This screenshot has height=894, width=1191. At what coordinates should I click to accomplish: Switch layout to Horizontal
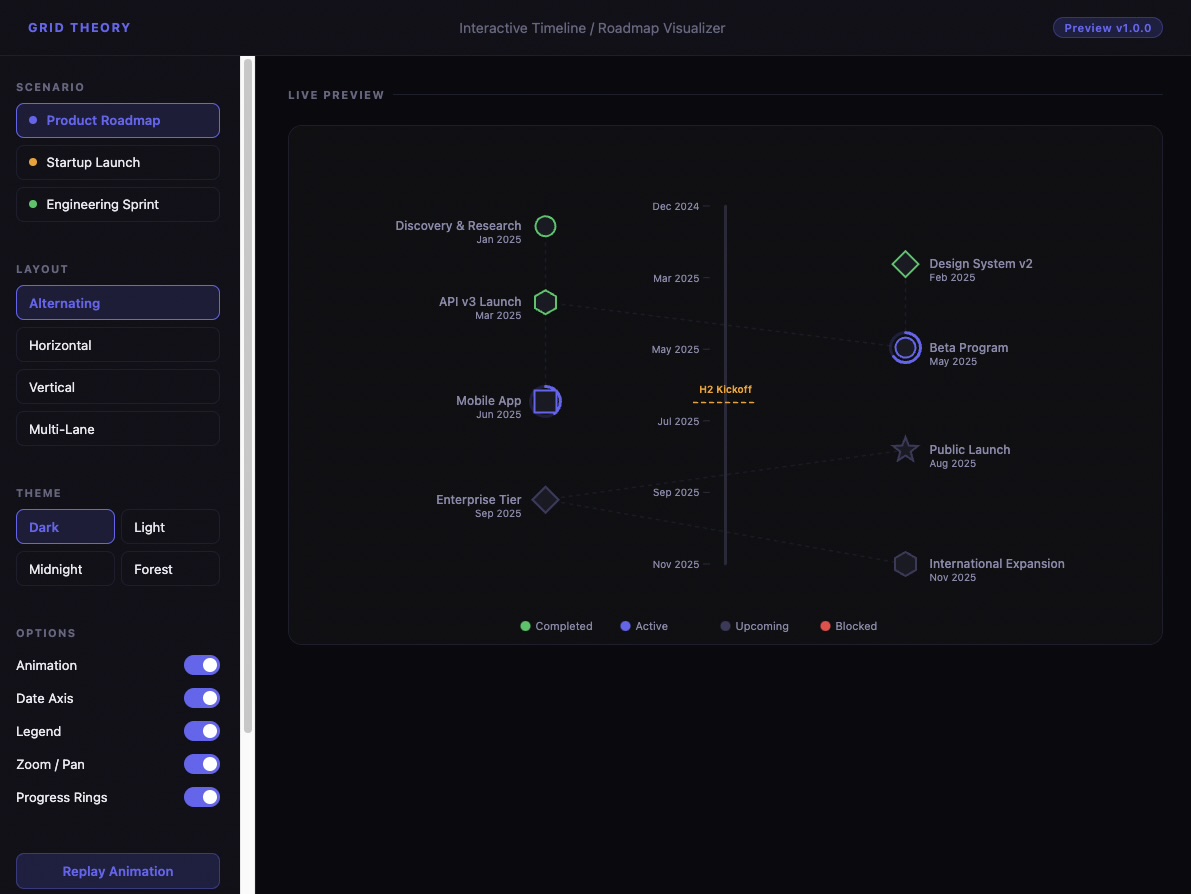(117, 344)
